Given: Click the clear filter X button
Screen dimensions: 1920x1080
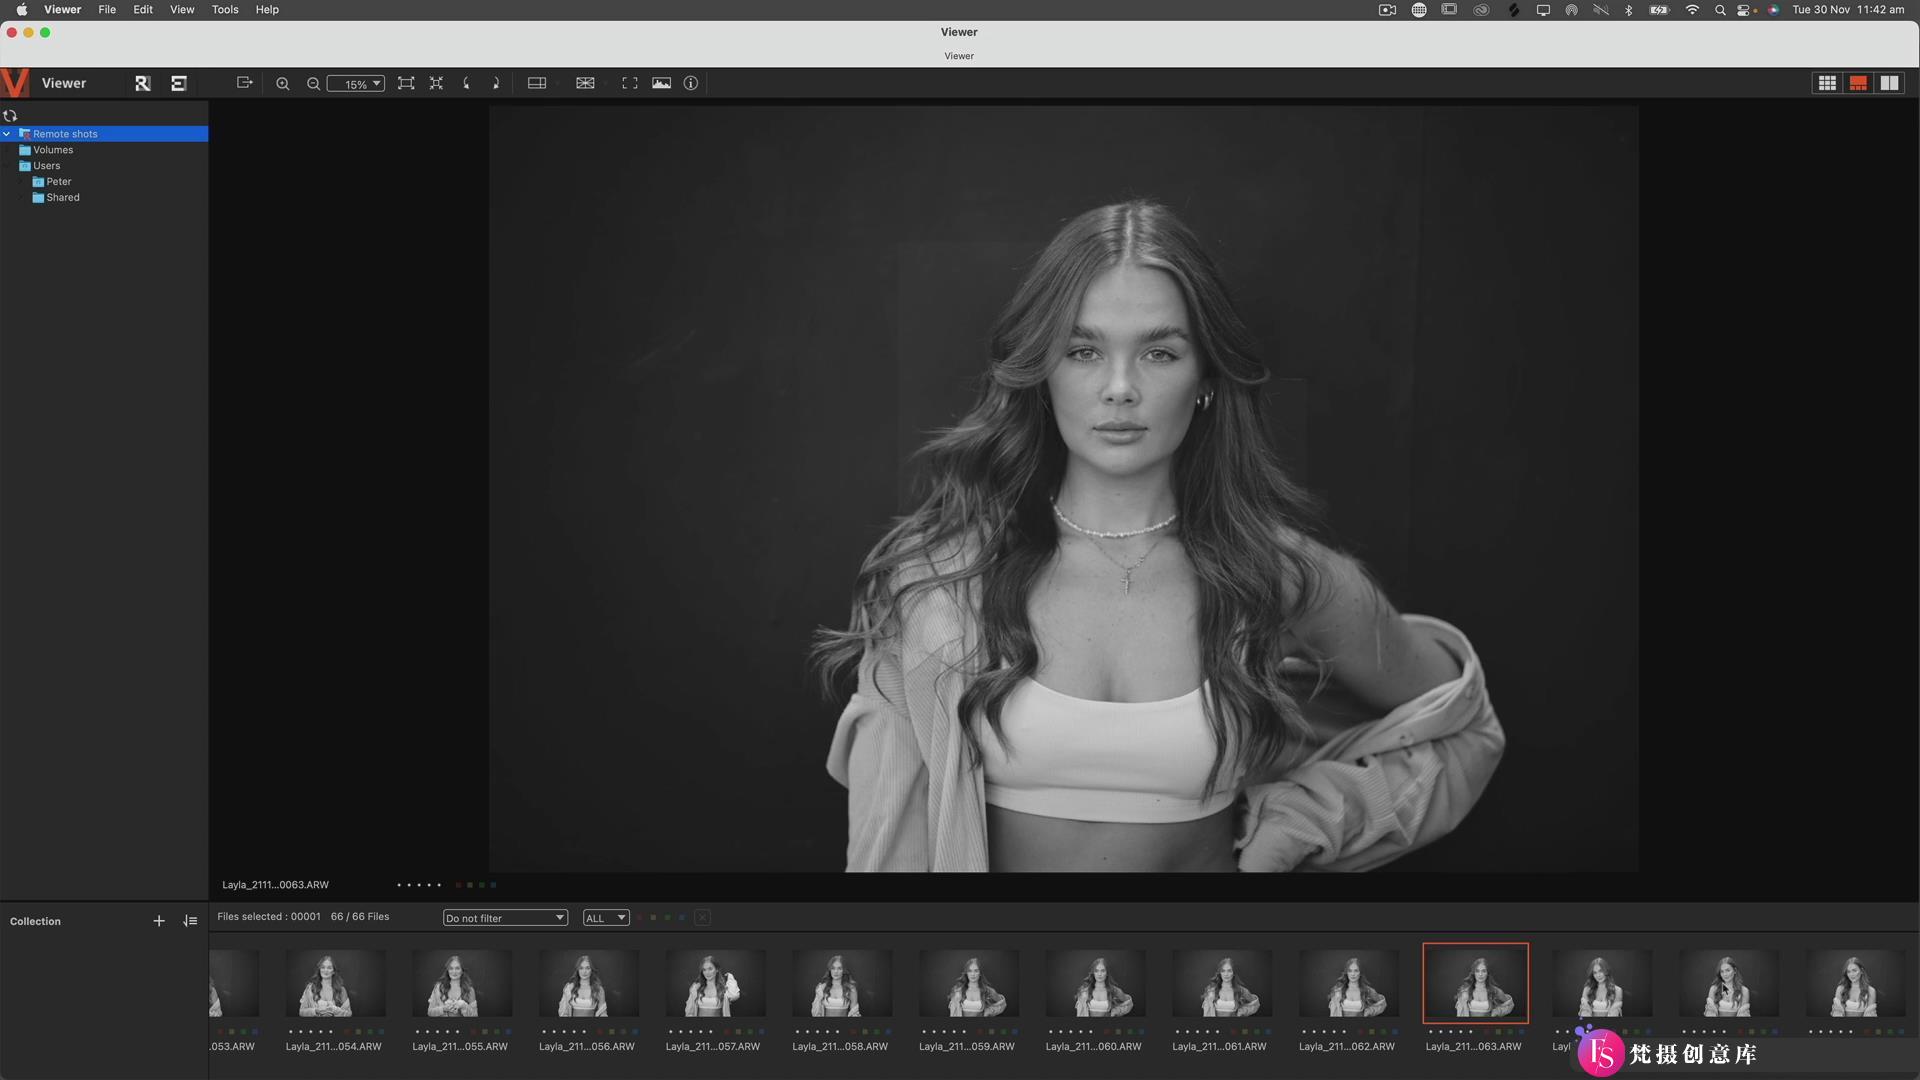Looking at the screenshot, I should click(703, 918).
